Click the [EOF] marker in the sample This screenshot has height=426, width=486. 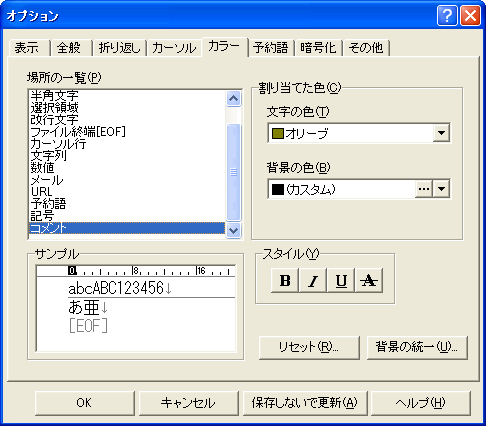pos(88,326)
